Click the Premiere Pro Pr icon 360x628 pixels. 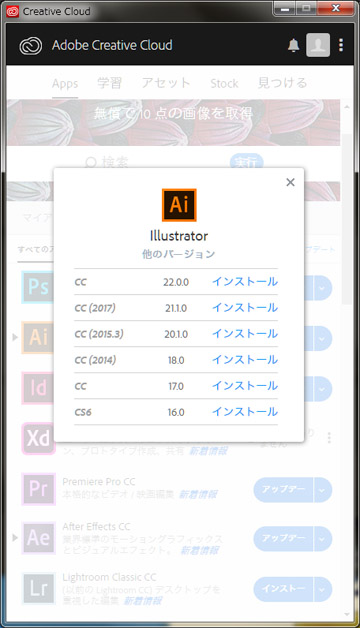point(38,489)
